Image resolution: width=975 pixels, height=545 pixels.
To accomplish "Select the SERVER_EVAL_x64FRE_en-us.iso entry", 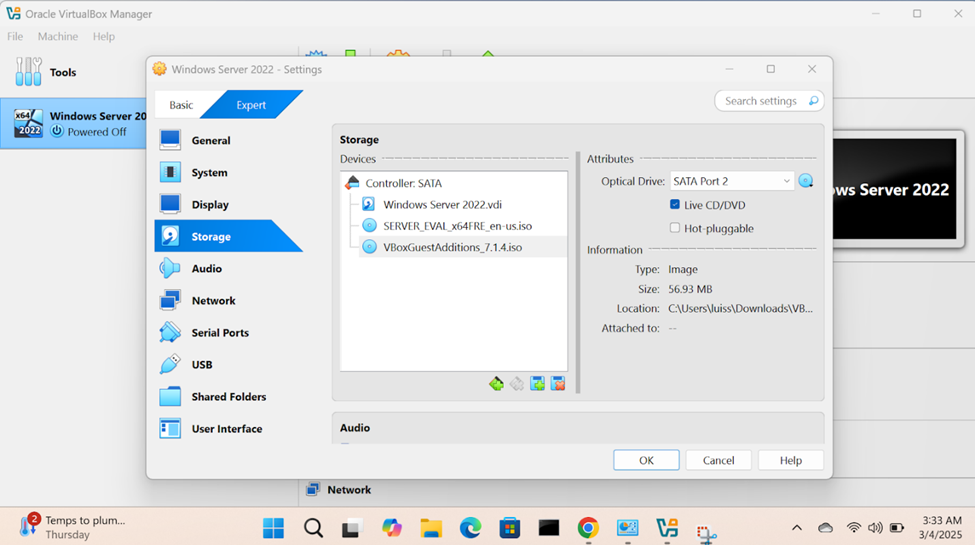I will tap(457, 226).
